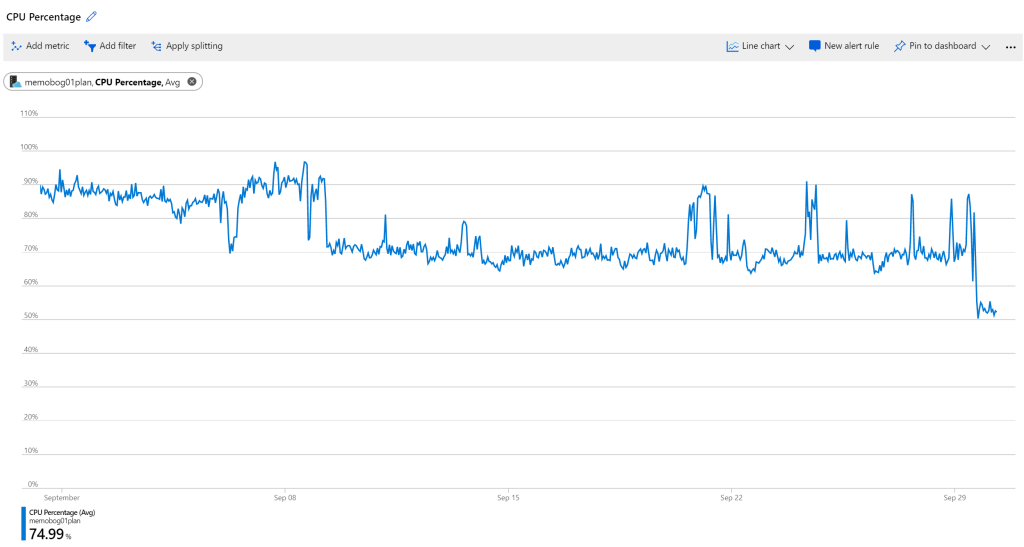
Task: Expand the Line chart dropdown chevron
Action: [790, 47]
